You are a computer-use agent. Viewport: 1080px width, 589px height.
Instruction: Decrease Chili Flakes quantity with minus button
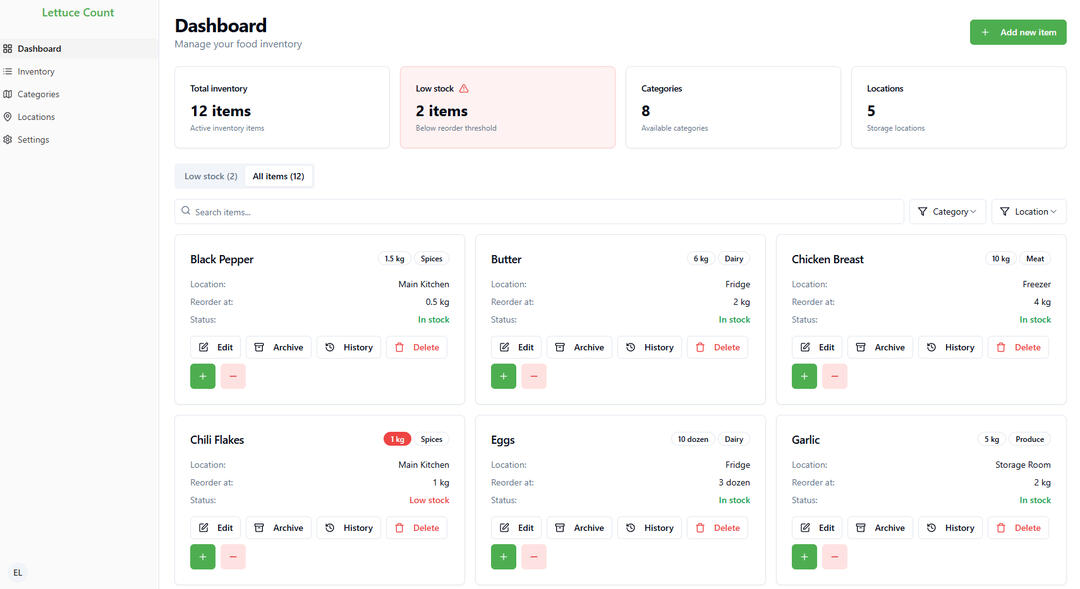click(233, 557)
